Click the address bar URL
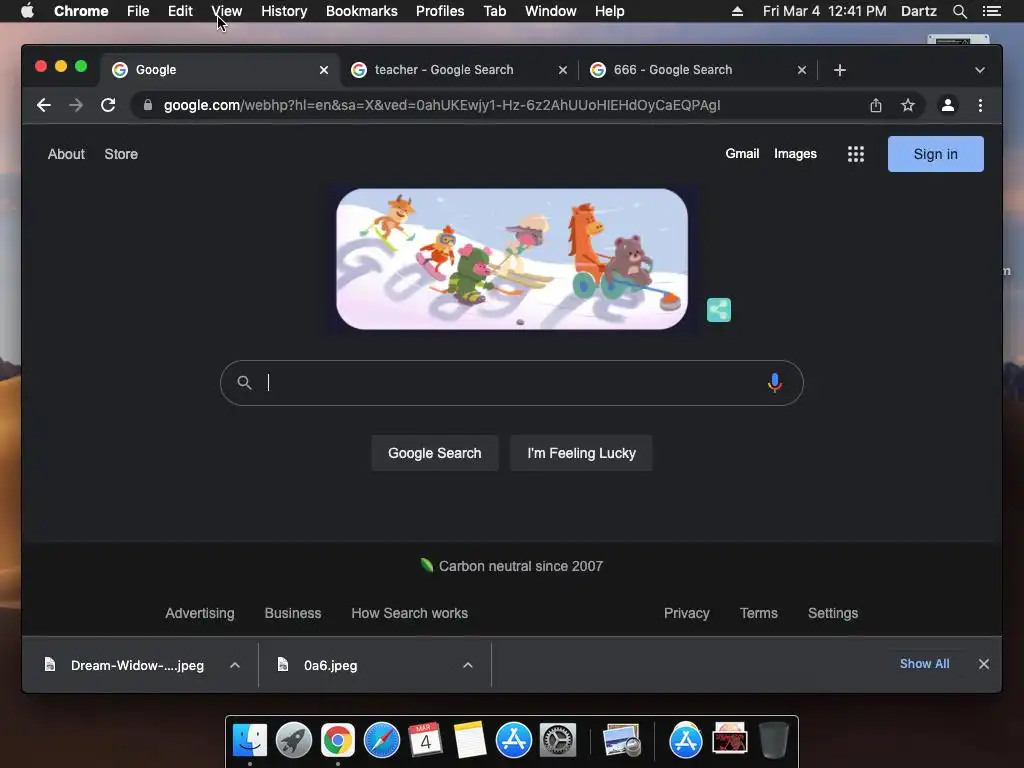This screenshot has height=768, width=1024. pyautogui.click(x=442, y=105)
